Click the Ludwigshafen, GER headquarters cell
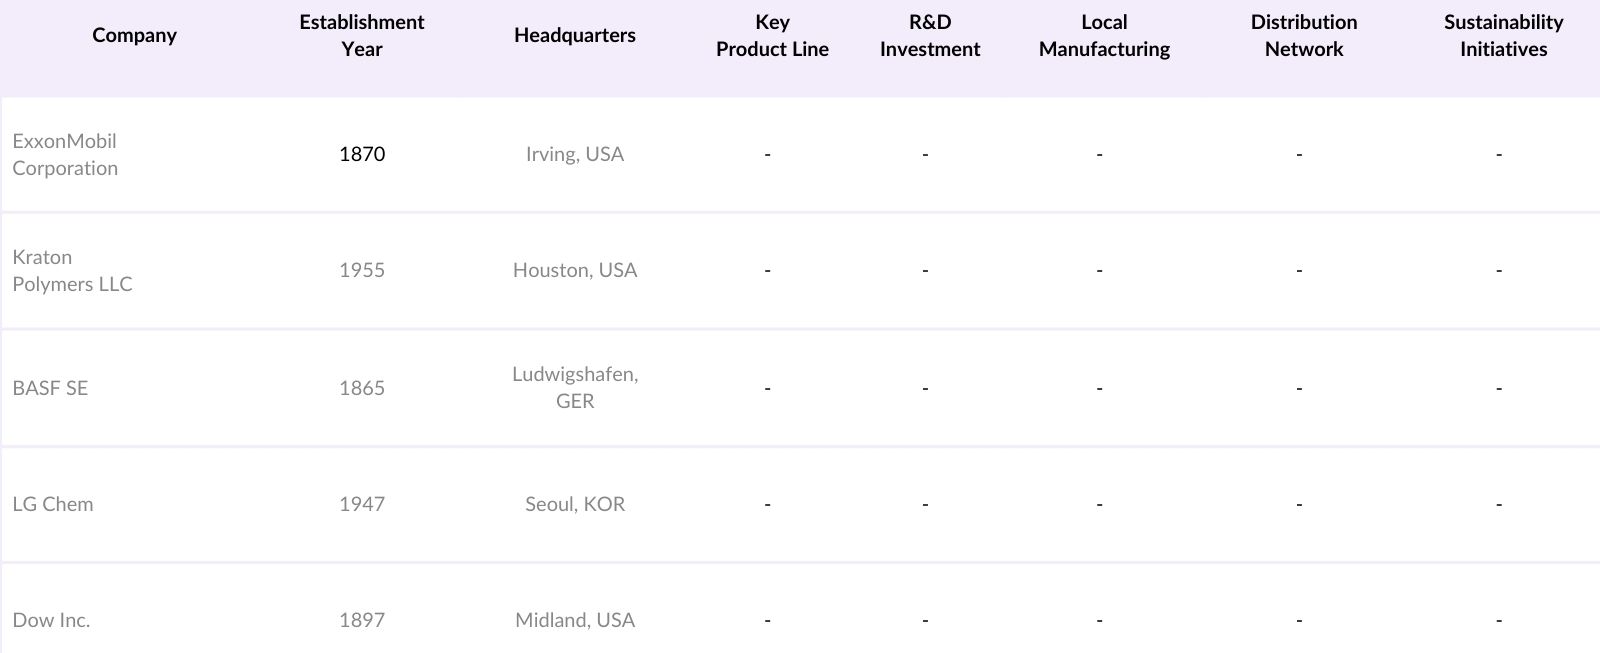 pos(574,387)
